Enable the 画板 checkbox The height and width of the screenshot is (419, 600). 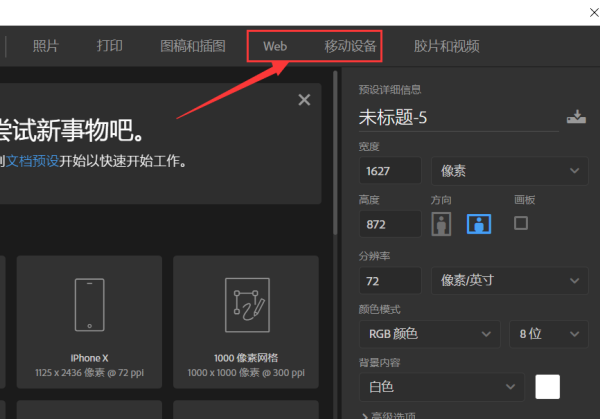tap(520, 223)
